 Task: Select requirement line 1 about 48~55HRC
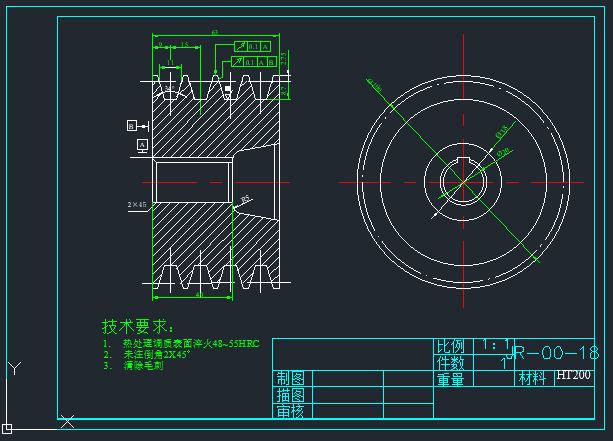tap(181, 344)
